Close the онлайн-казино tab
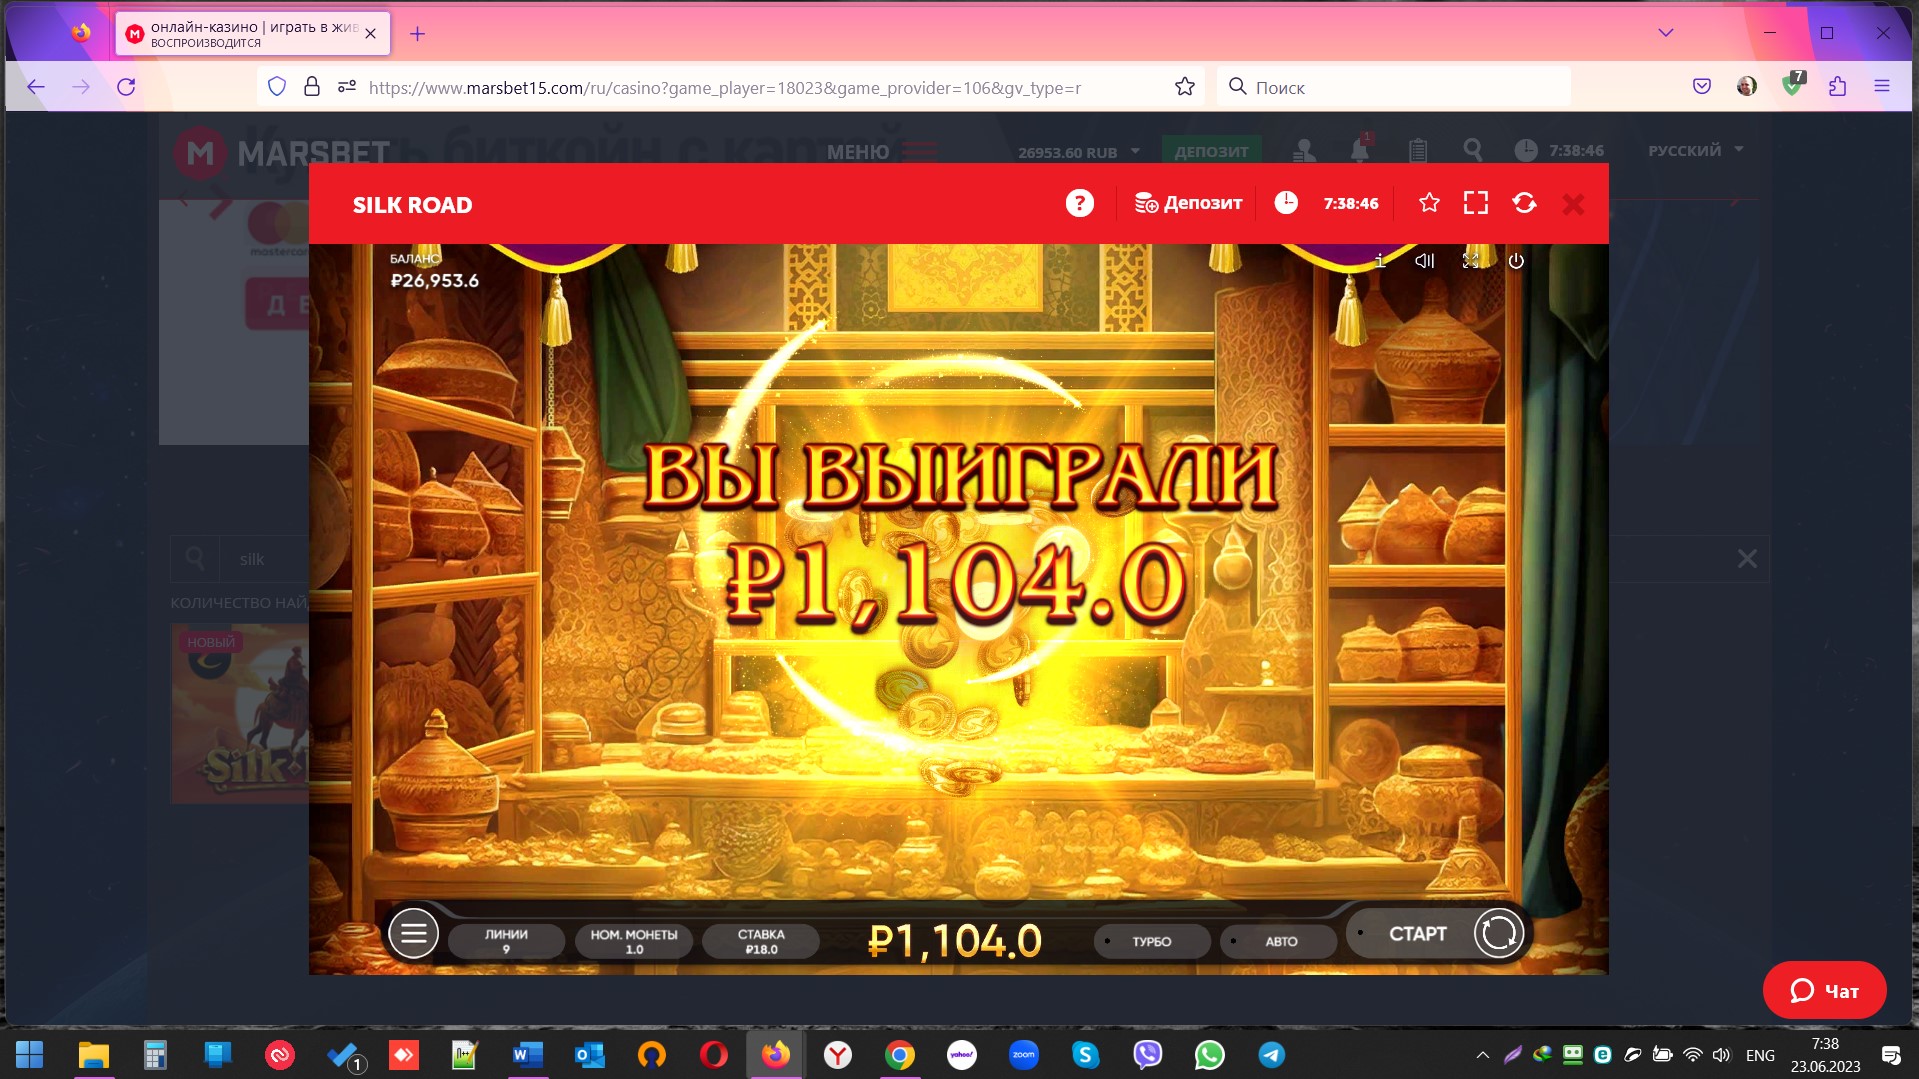Viewport: 1919px width, 1079px height. click(x=371, y=34)
